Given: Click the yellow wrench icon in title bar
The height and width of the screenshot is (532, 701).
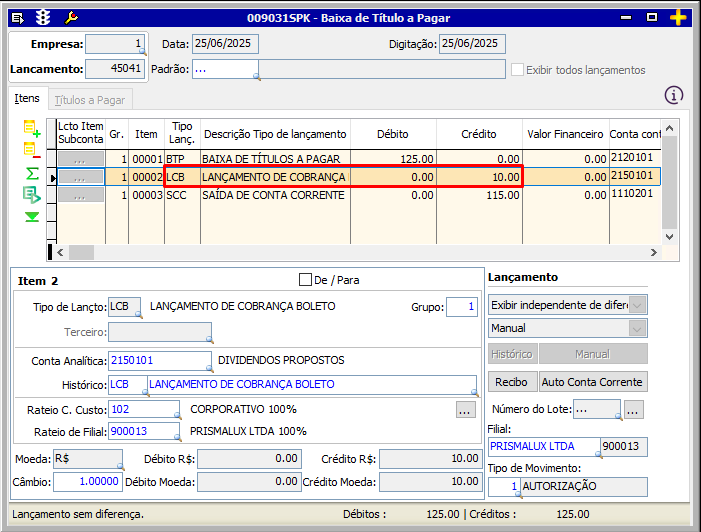Looking at the screenshot, I should click(x=70, y=18).
